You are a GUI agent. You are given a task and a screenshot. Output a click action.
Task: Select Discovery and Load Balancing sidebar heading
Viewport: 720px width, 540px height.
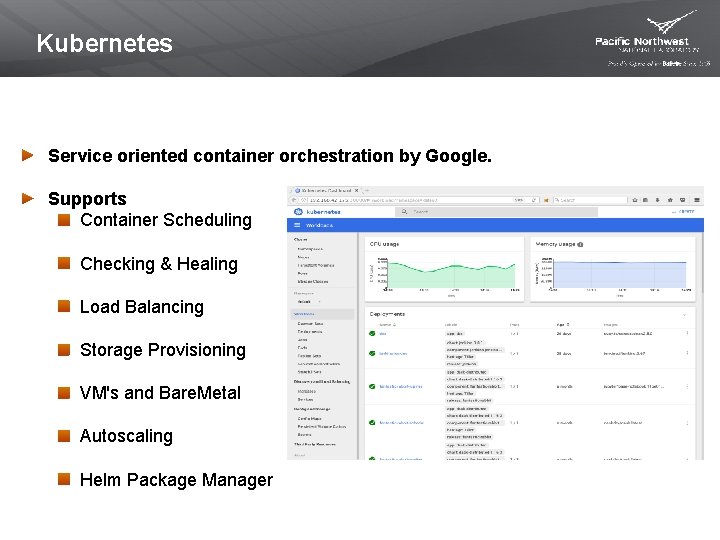[322, 382]
